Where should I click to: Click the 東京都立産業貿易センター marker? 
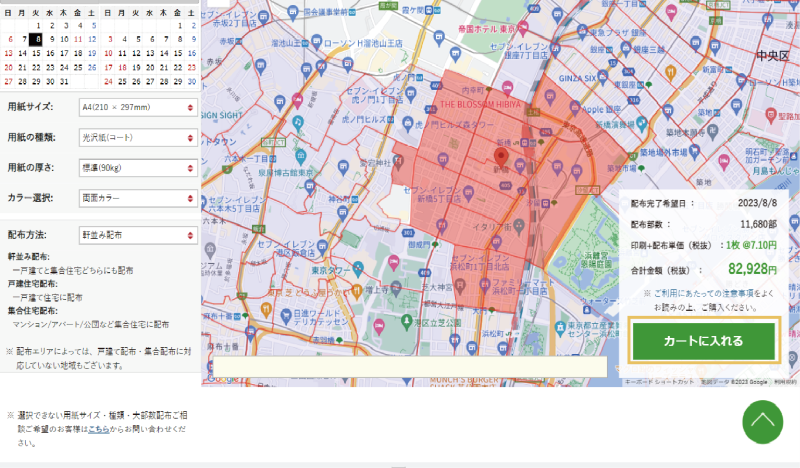[560, 327]
